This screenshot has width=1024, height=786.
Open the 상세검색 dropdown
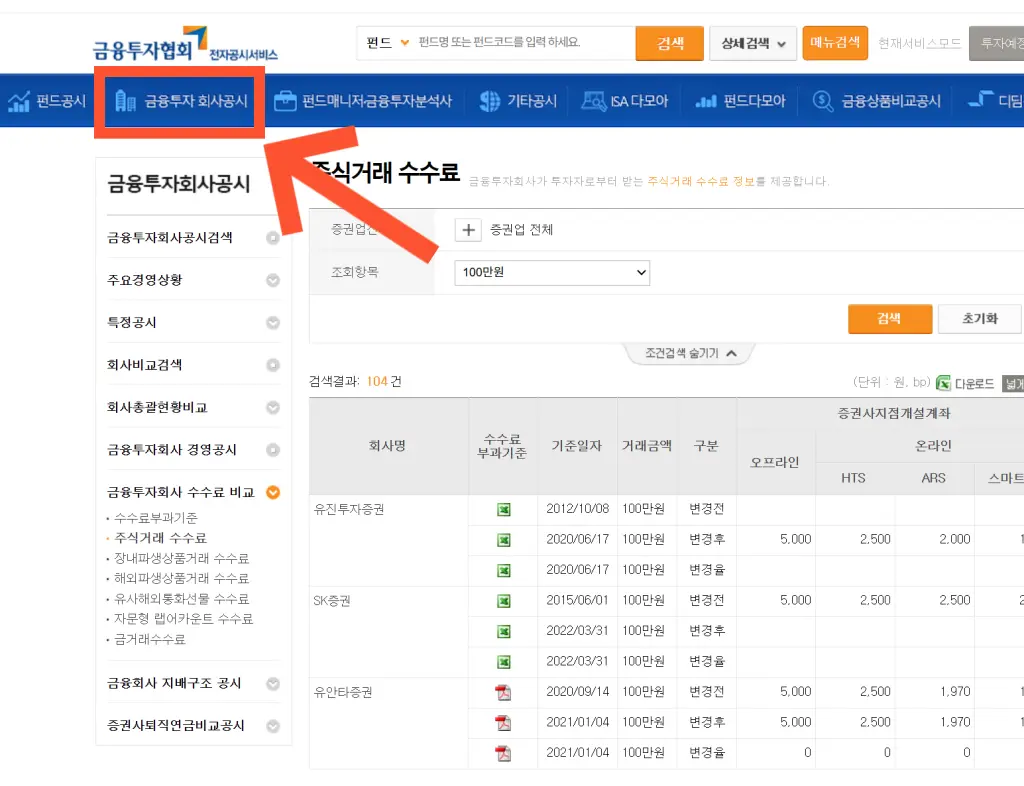pyautogui.click(x=753, y=44)
